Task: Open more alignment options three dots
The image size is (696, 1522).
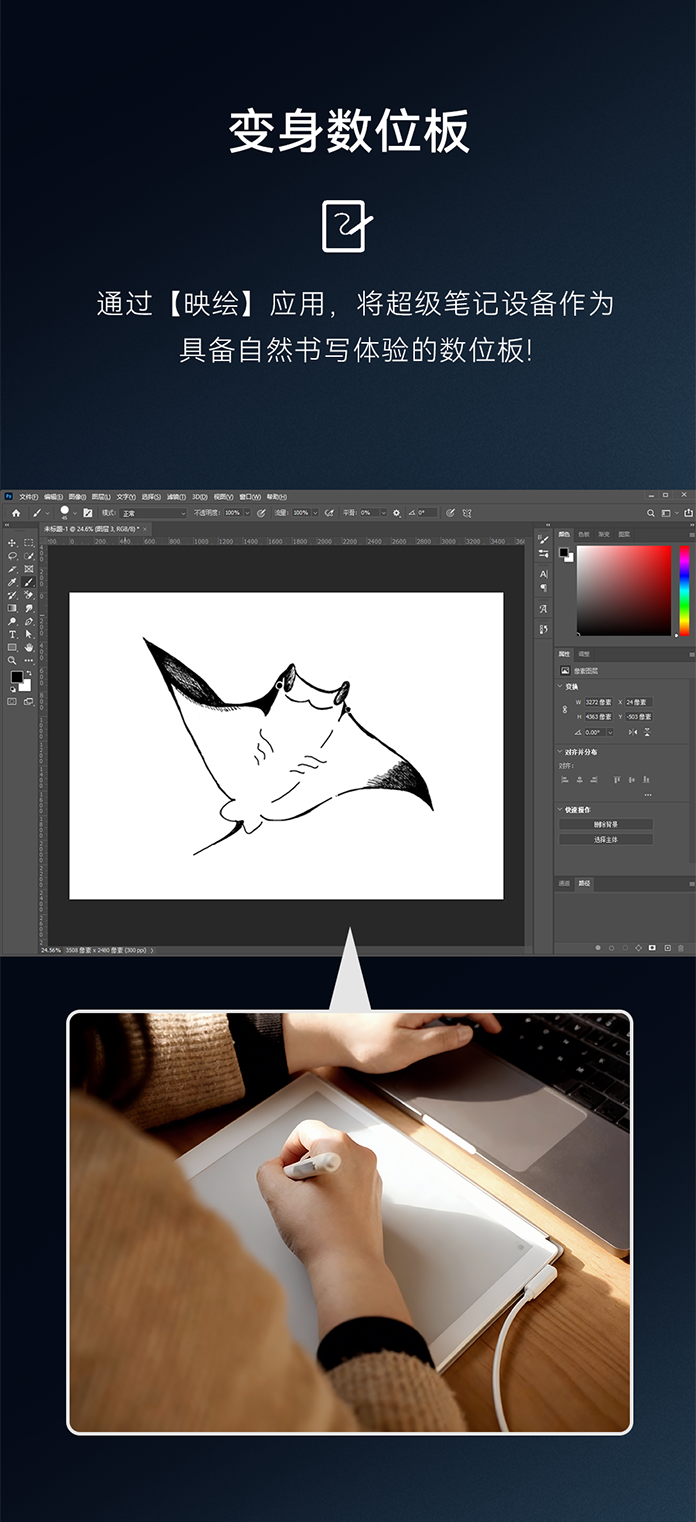Action: 648,795
